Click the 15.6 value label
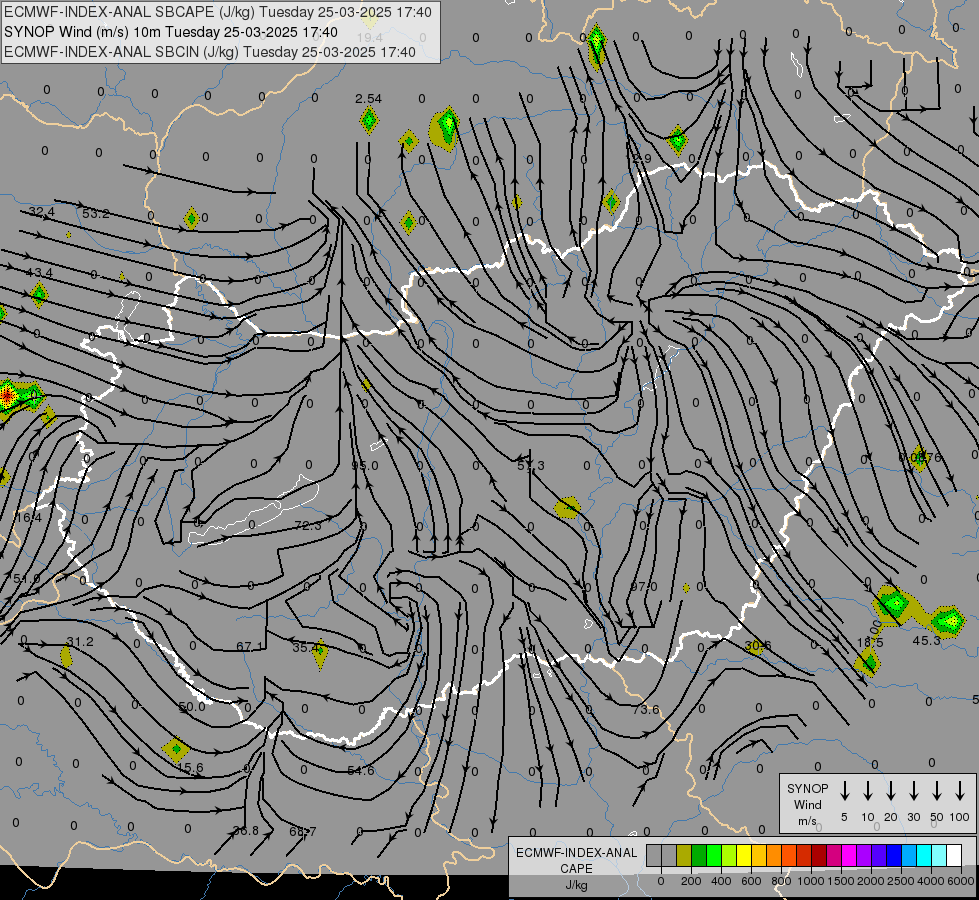This screenshot has height=900, width=979. (190, 768)
